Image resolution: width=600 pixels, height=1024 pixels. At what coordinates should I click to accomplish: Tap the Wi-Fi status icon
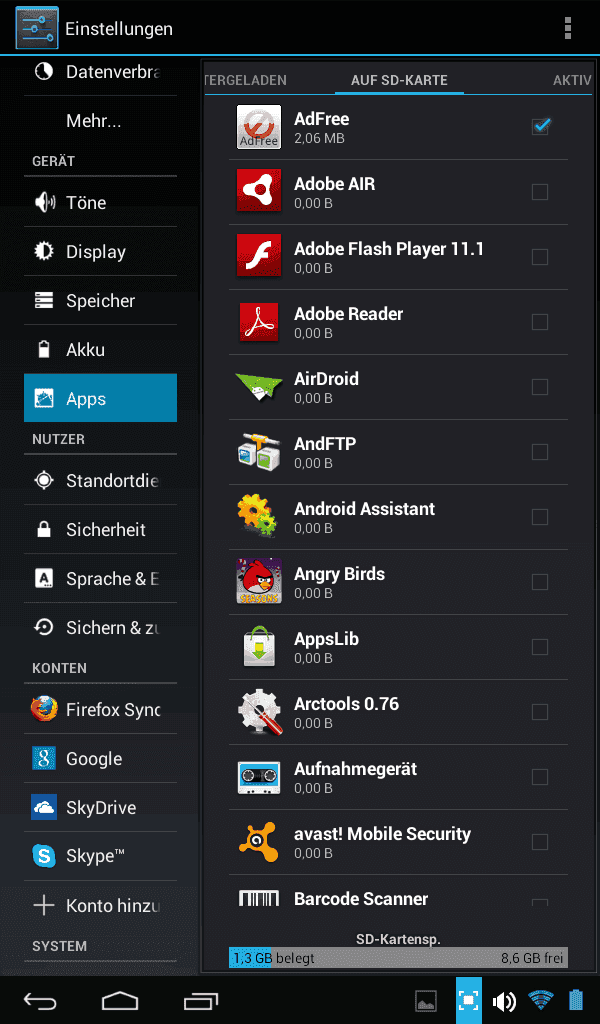(x=541, y=1000)
